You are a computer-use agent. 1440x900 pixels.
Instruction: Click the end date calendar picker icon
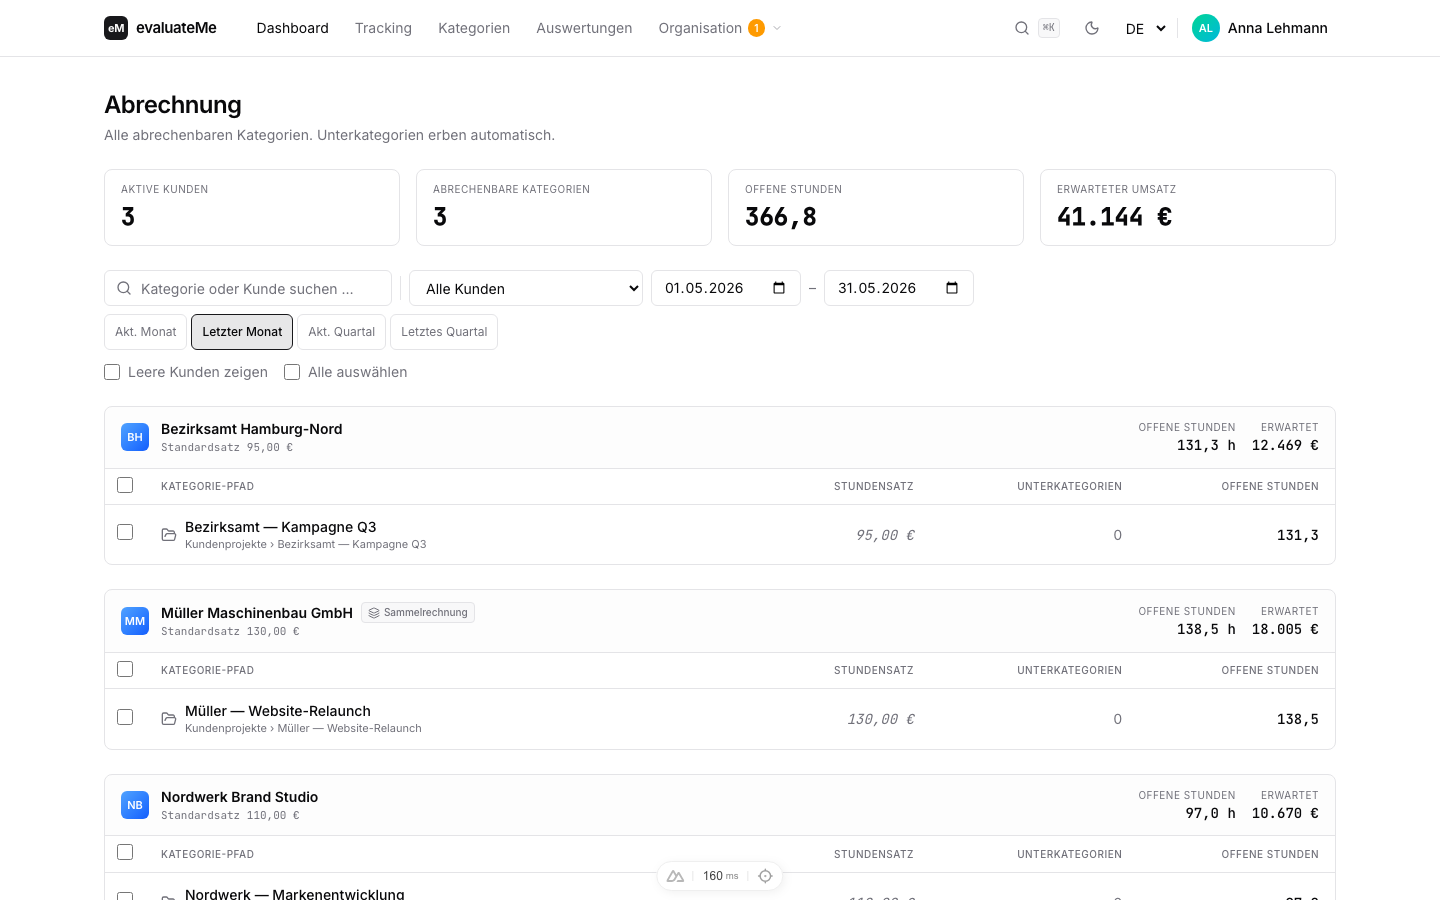pos(952,288)
